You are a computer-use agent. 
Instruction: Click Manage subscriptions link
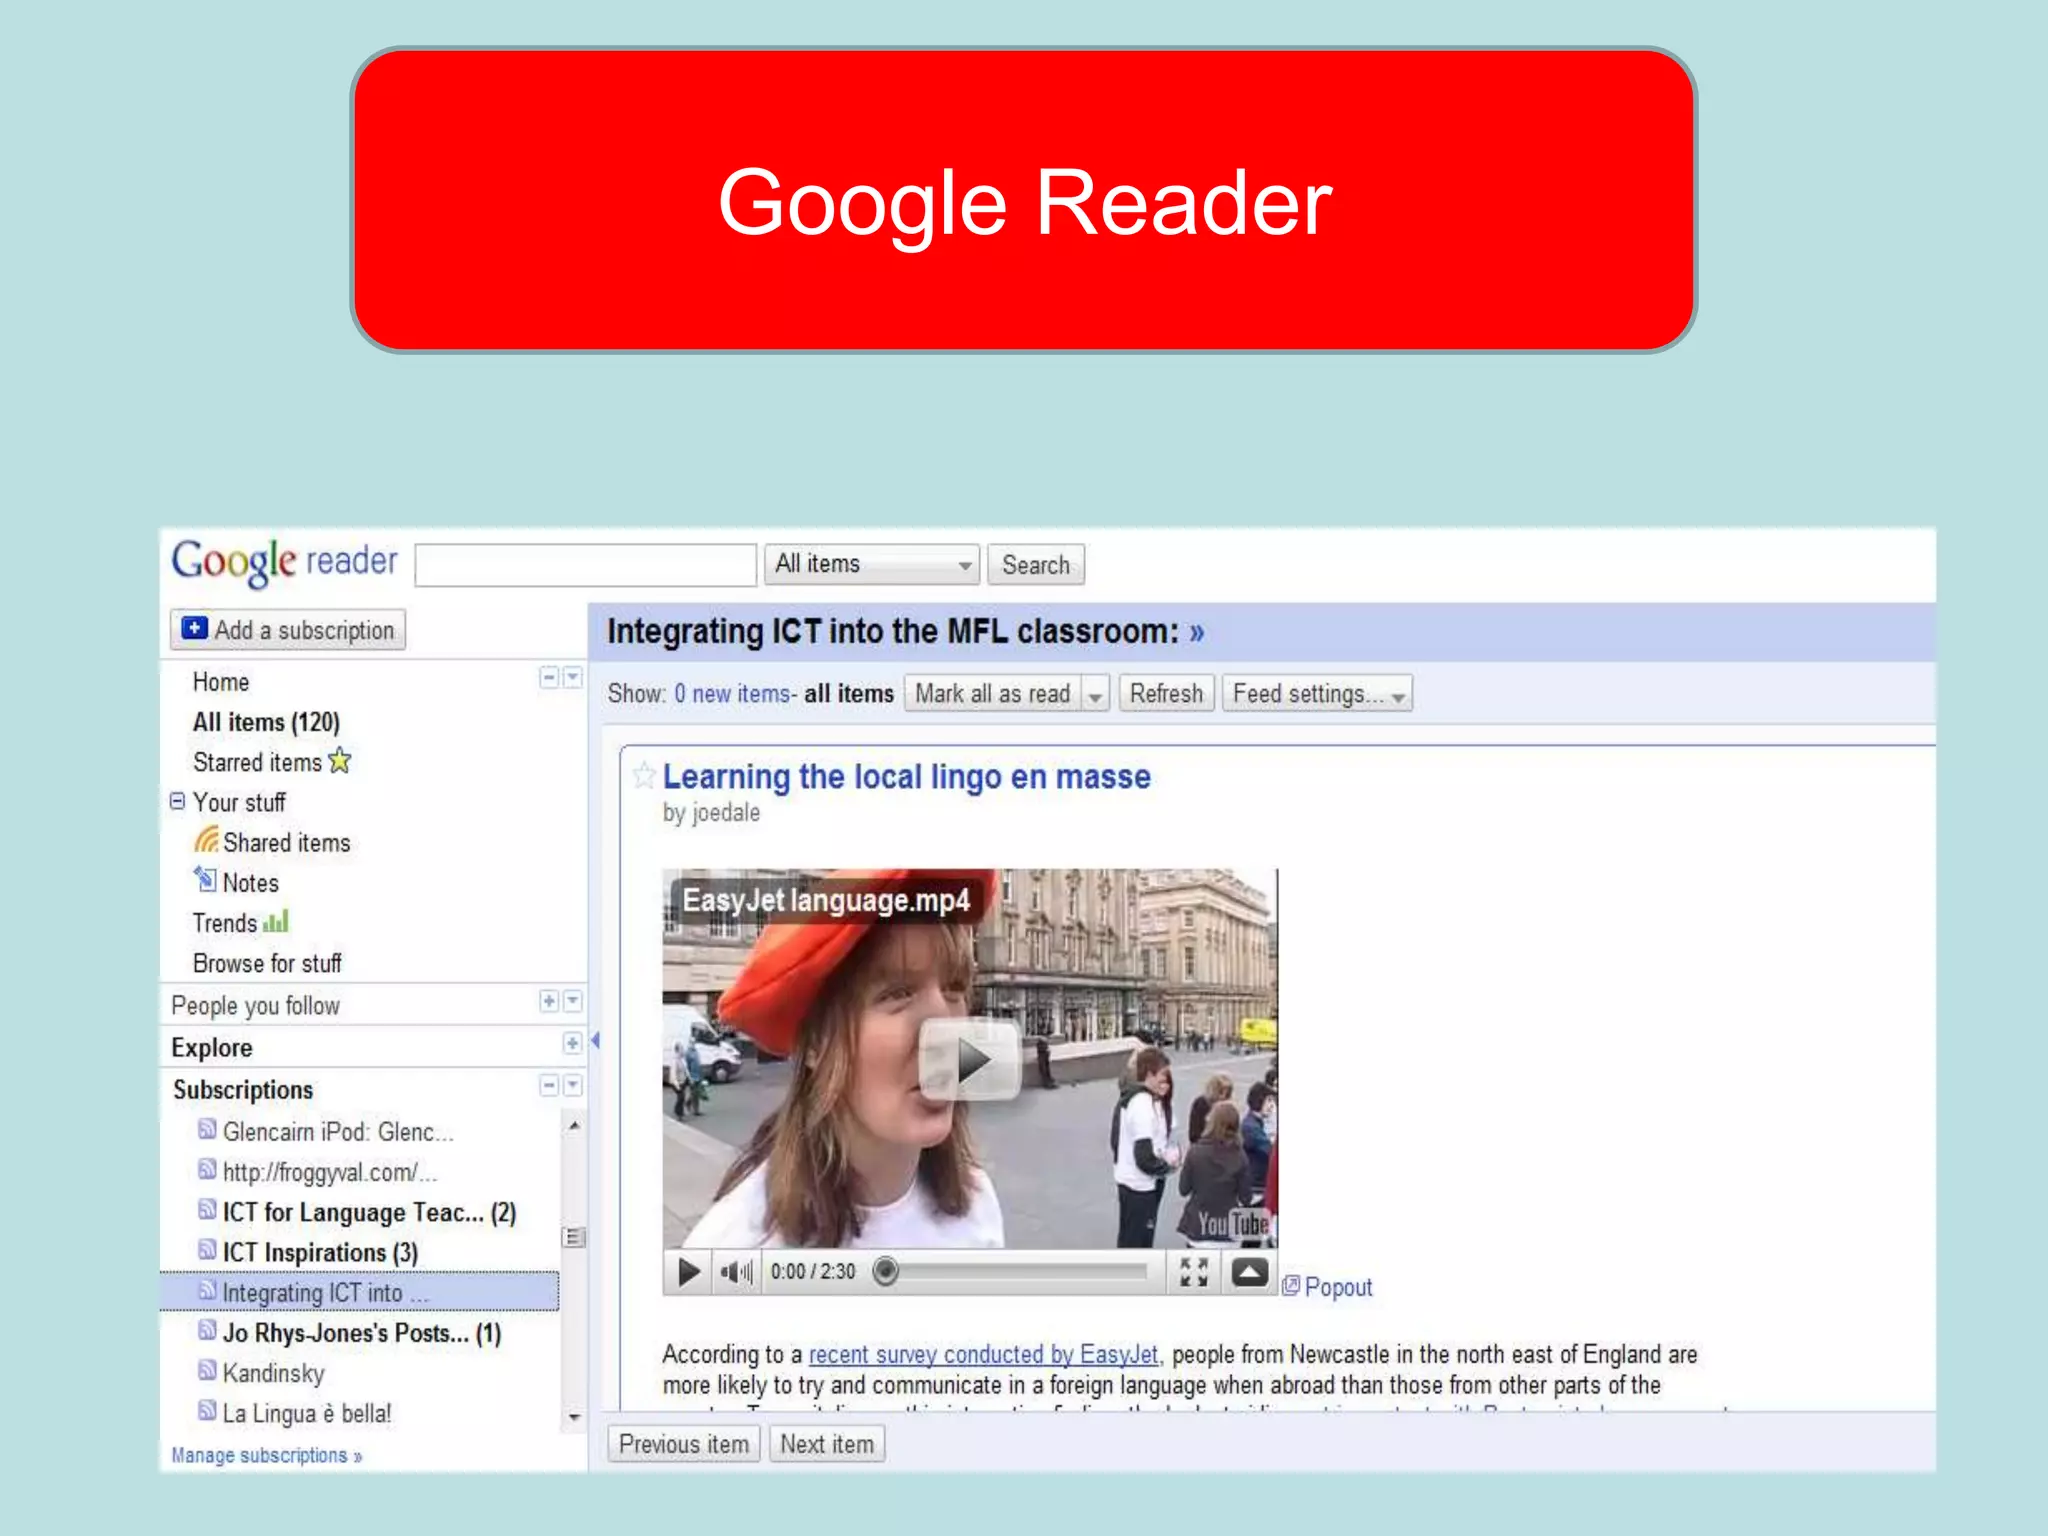[266, 1456]
